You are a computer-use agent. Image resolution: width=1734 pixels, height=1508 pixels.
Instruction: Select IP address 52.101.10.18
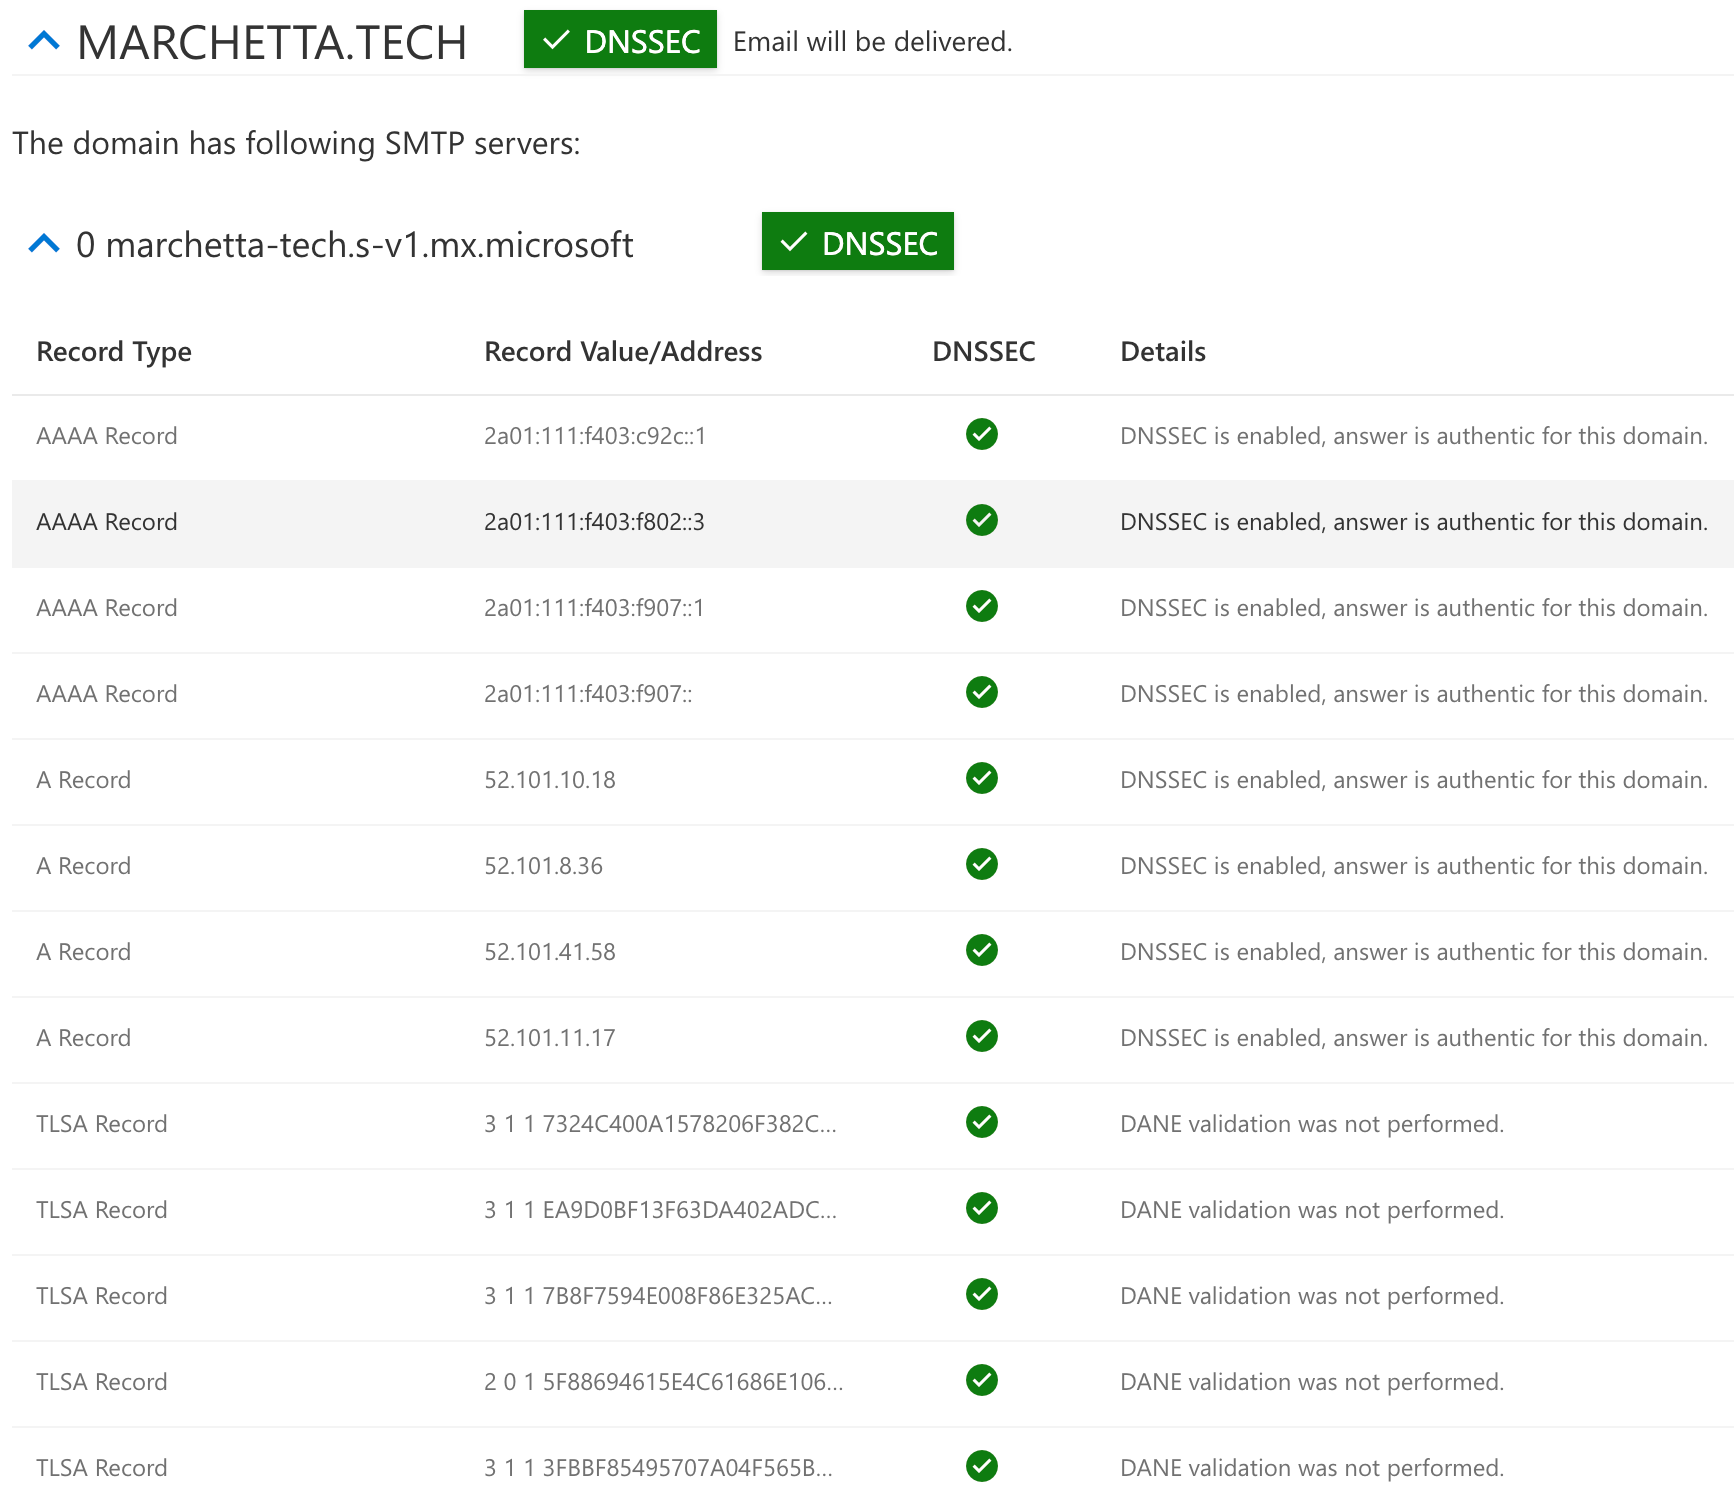(x=550, y=780)
